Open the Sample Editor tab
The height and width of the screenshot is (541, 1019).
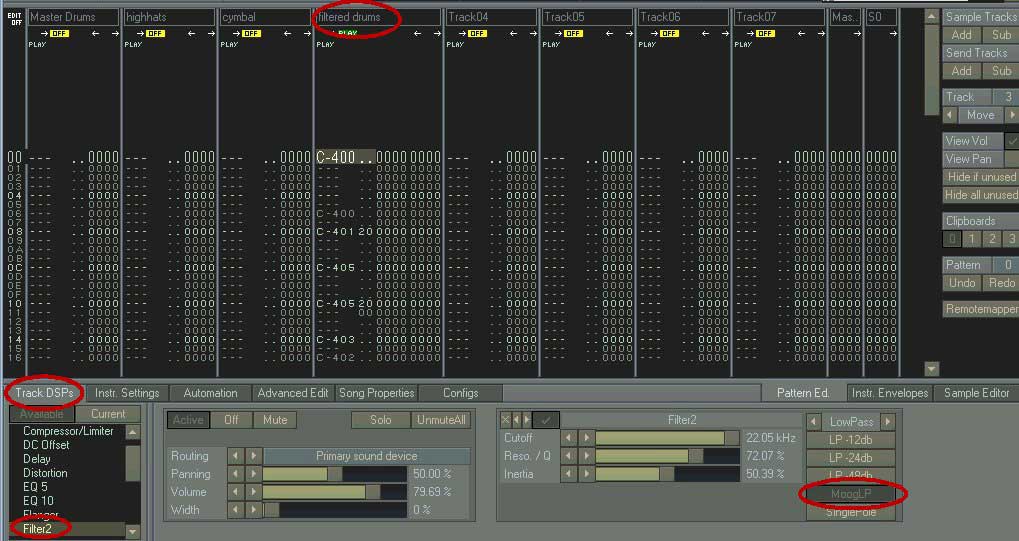(976, 393)
